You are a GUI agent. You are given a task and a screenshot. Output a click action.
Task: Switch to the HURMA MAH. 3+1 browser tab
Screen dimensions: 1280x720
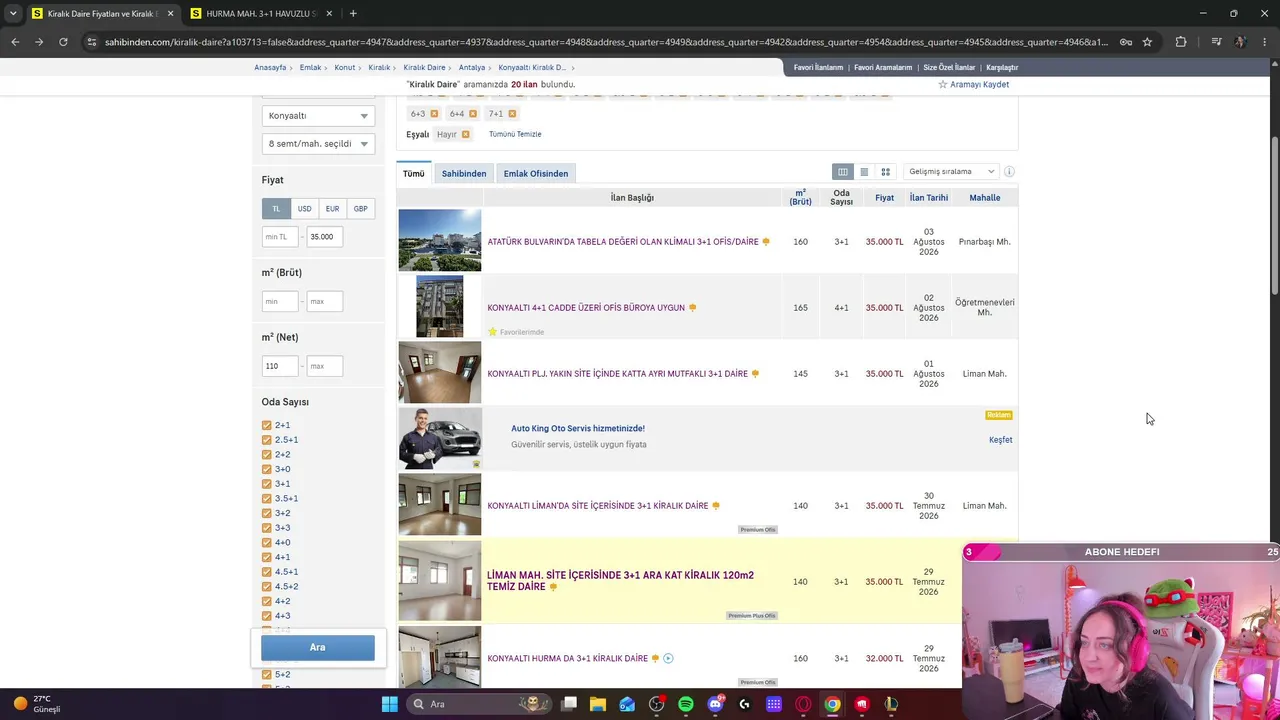[x=260, y=13]
